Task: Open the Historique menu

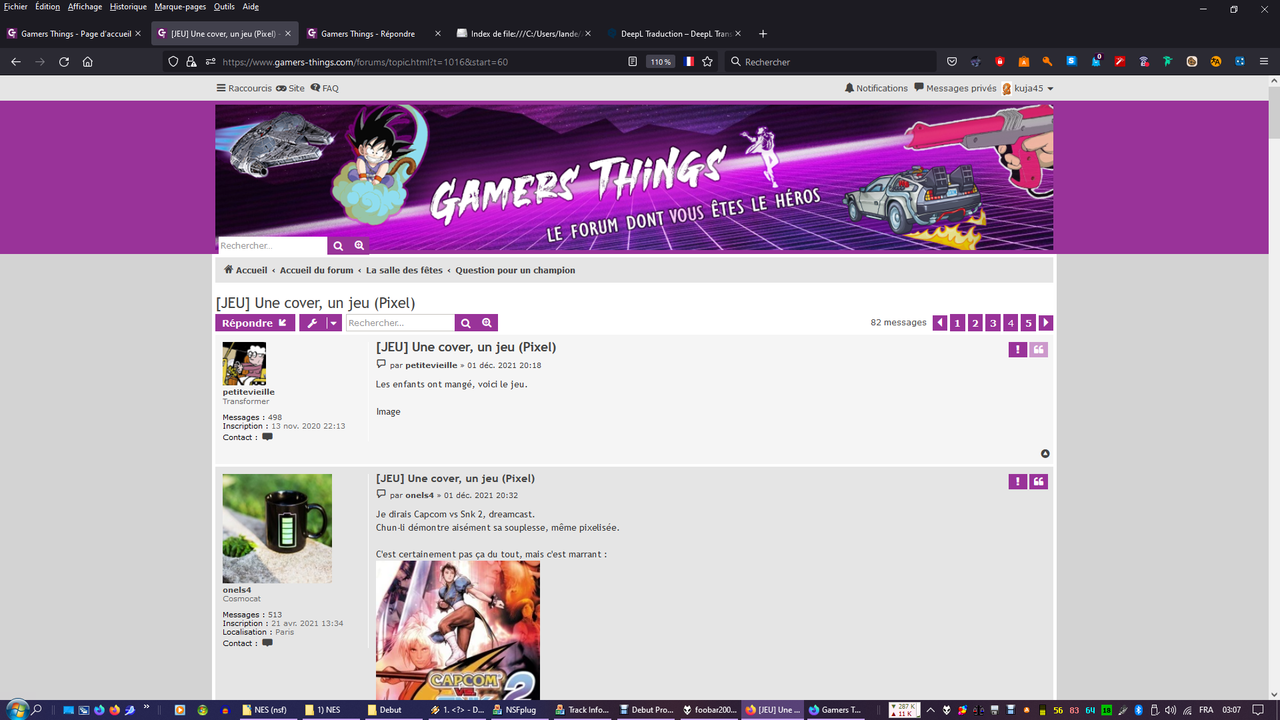Action: click(x=128, y=6)
